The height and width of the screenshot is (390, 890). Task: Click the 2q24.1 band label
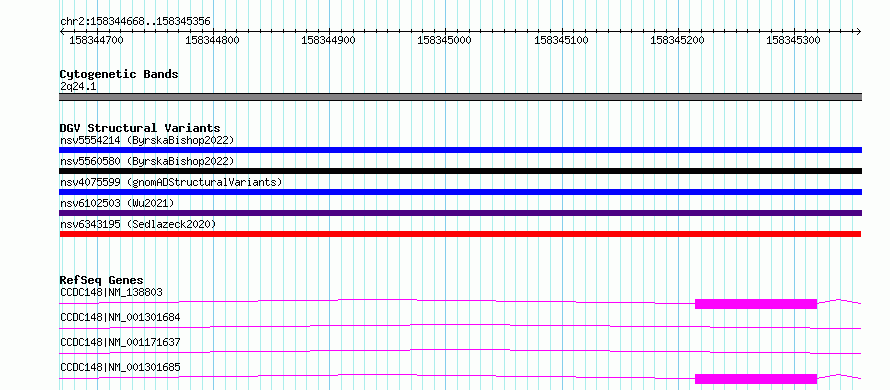(78, 86)
